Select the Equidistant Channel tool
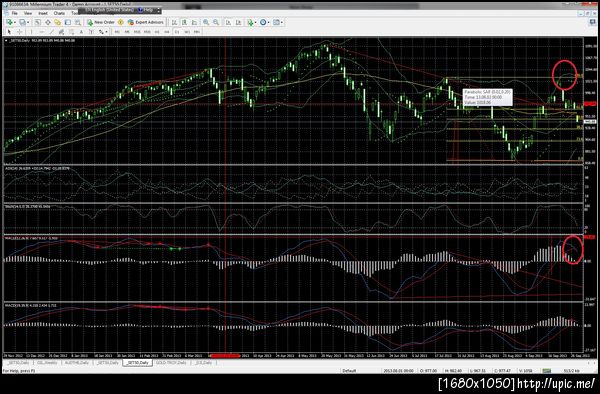 click(x=61, y=32)
